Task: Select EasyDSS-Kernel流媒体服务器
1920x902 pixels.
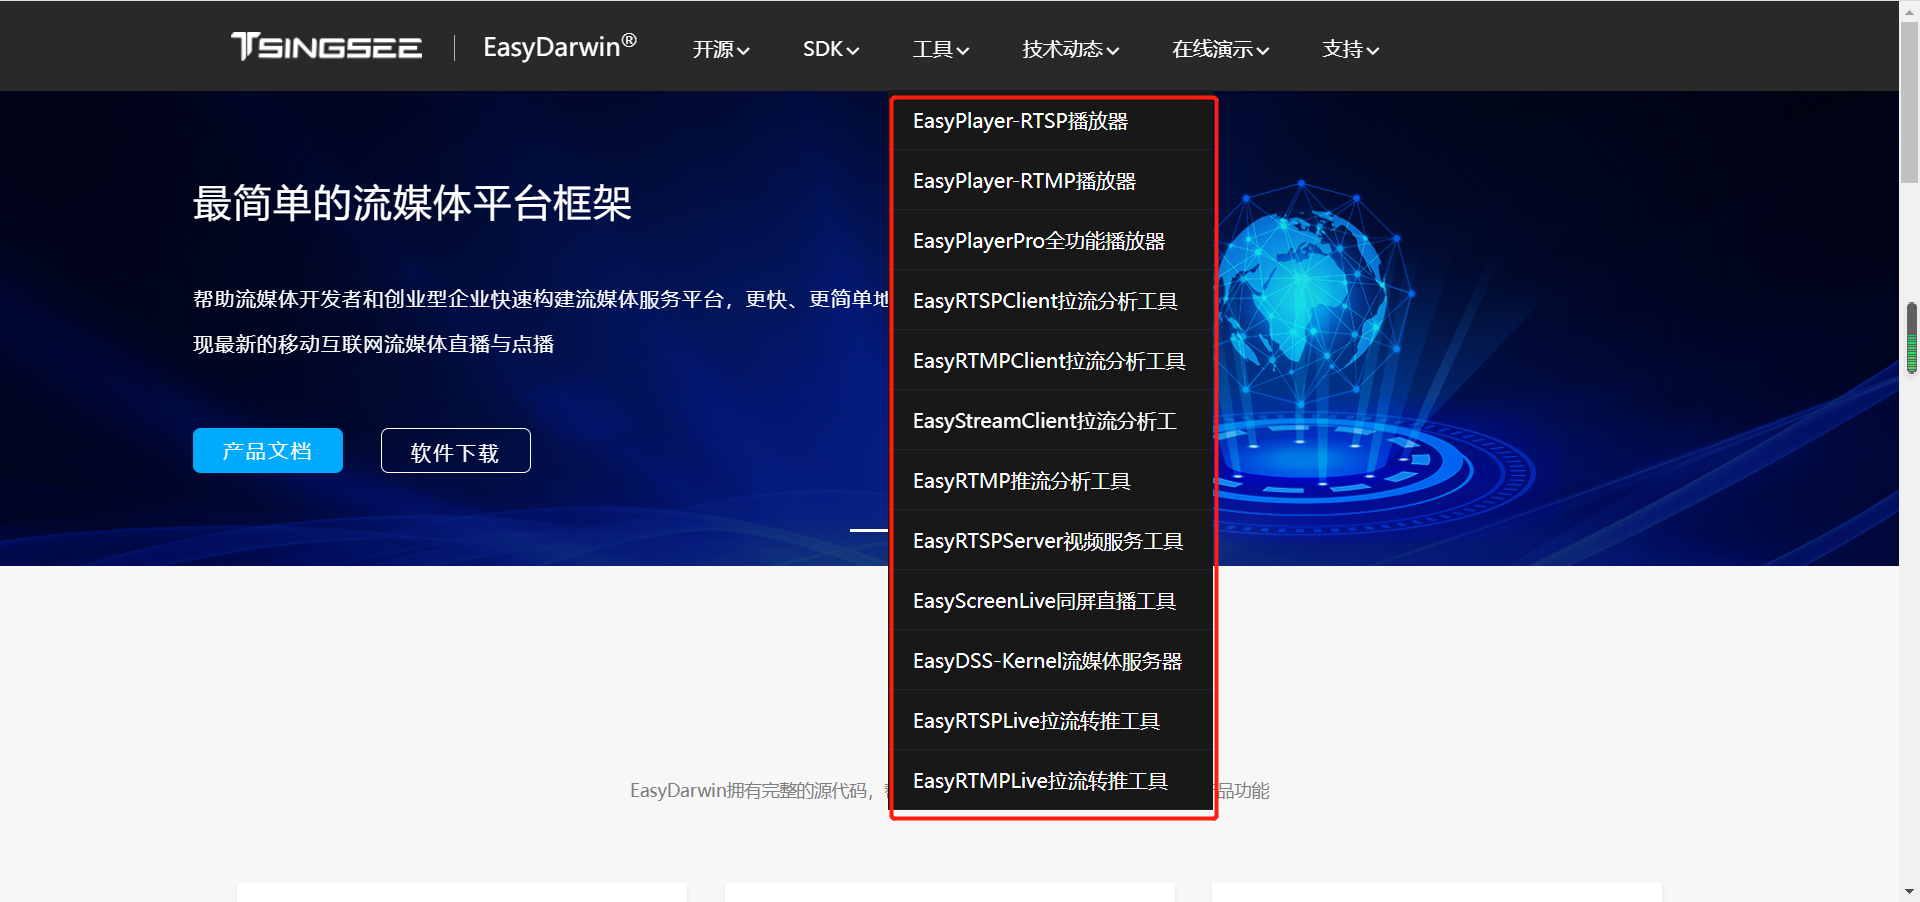Action: (1048, 661)
